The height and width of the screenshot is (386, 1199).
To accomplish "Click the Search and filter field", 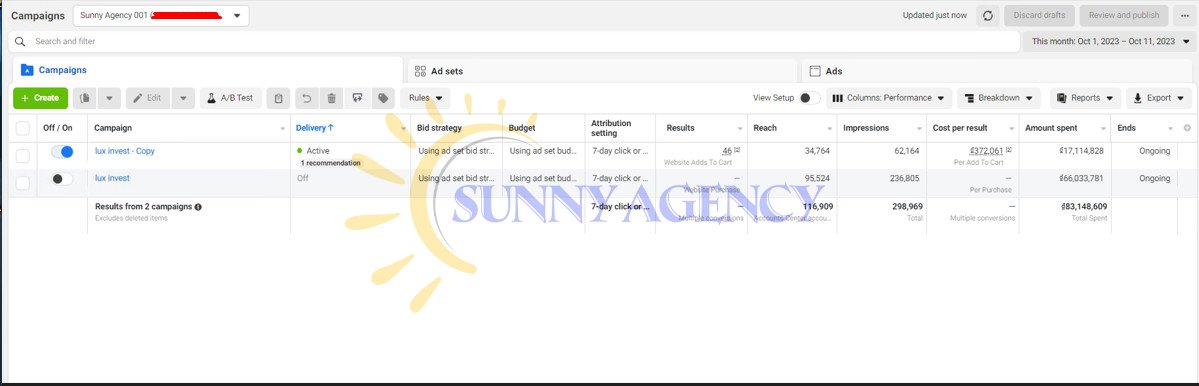I will pyautogui.click(x=514, y=41).
